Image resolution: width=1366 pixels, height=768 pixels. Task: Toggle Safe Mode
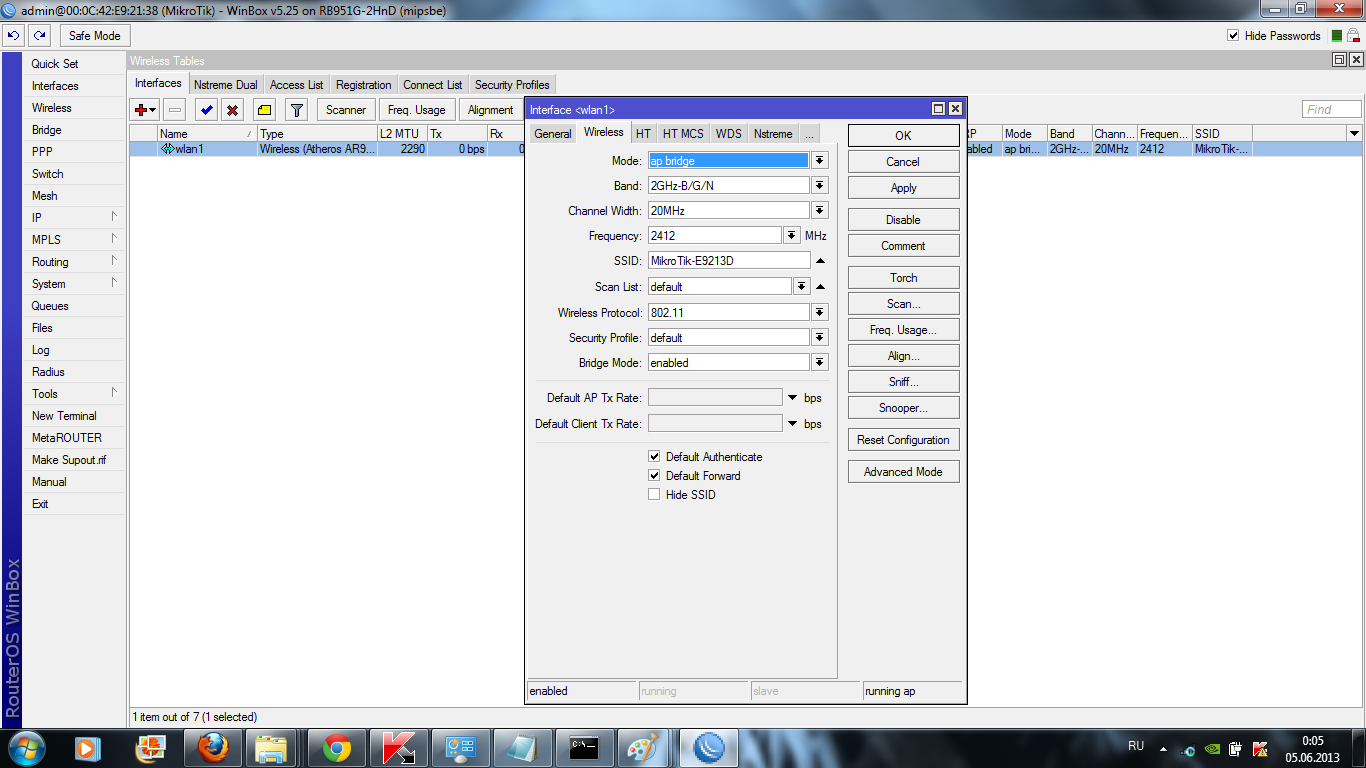(94, 36)
